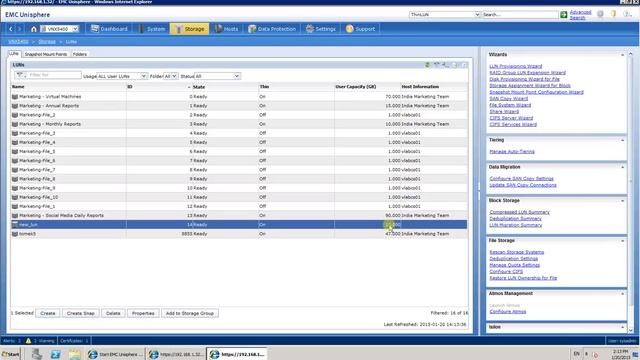The width and height of the screenshot is (640, 360).
Task: Open the LUN Migration Summary link
Action: click(516, 225)
